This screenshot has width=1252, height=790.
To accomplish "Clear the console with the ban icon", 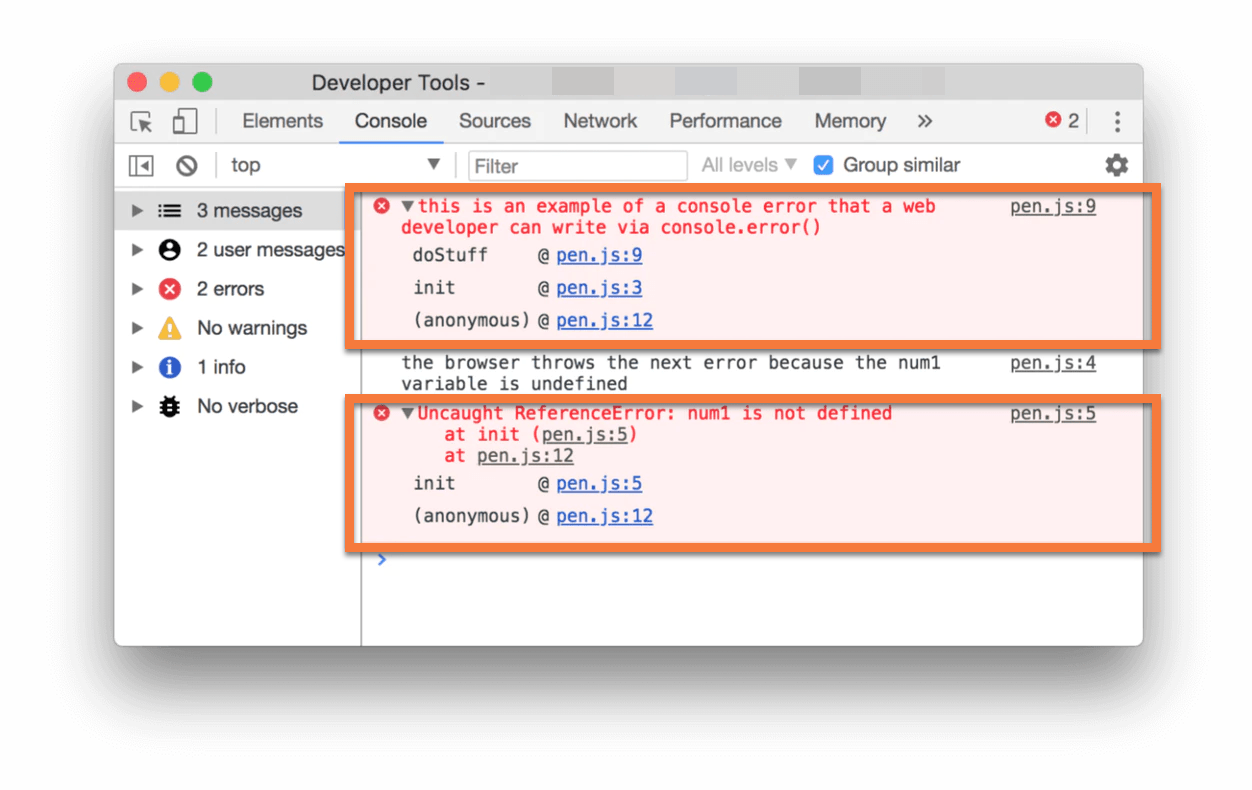I will click(x=187, y=166).
